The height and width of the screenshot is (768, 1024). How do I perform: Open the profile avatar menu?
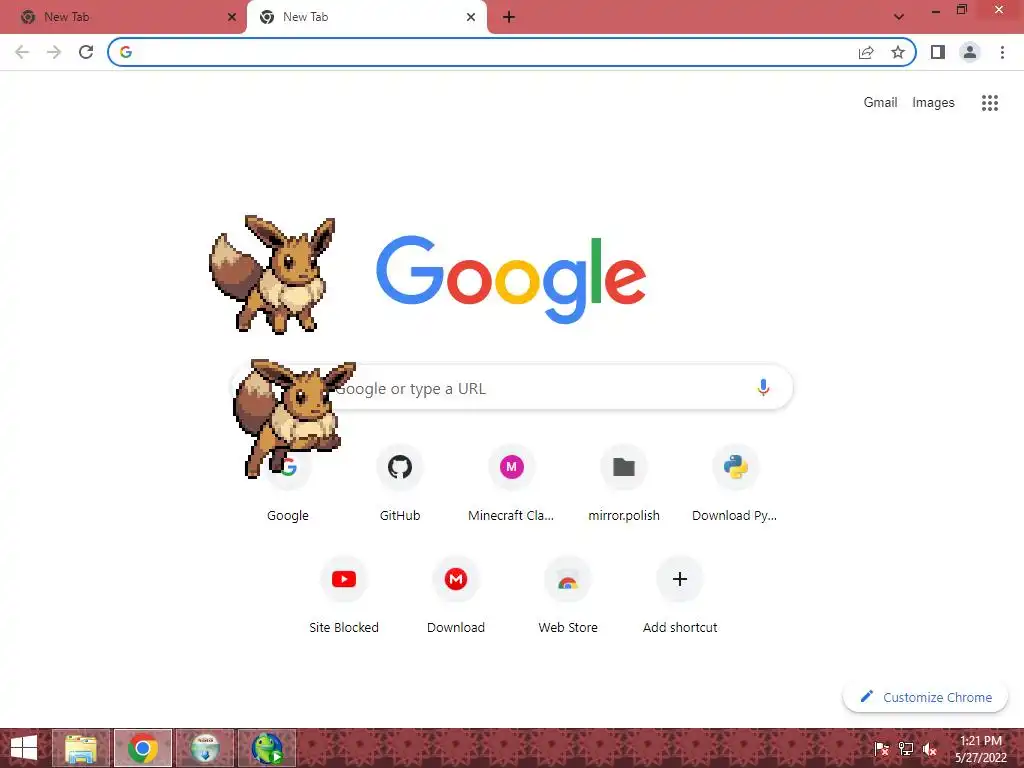970,52
